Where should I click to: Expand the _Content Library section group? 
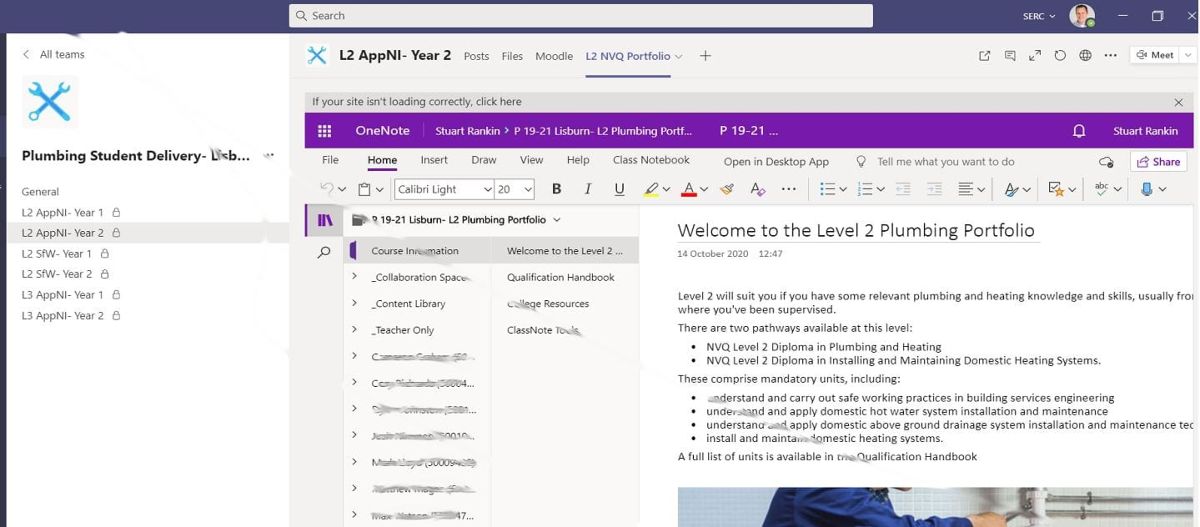coord(354,303)
